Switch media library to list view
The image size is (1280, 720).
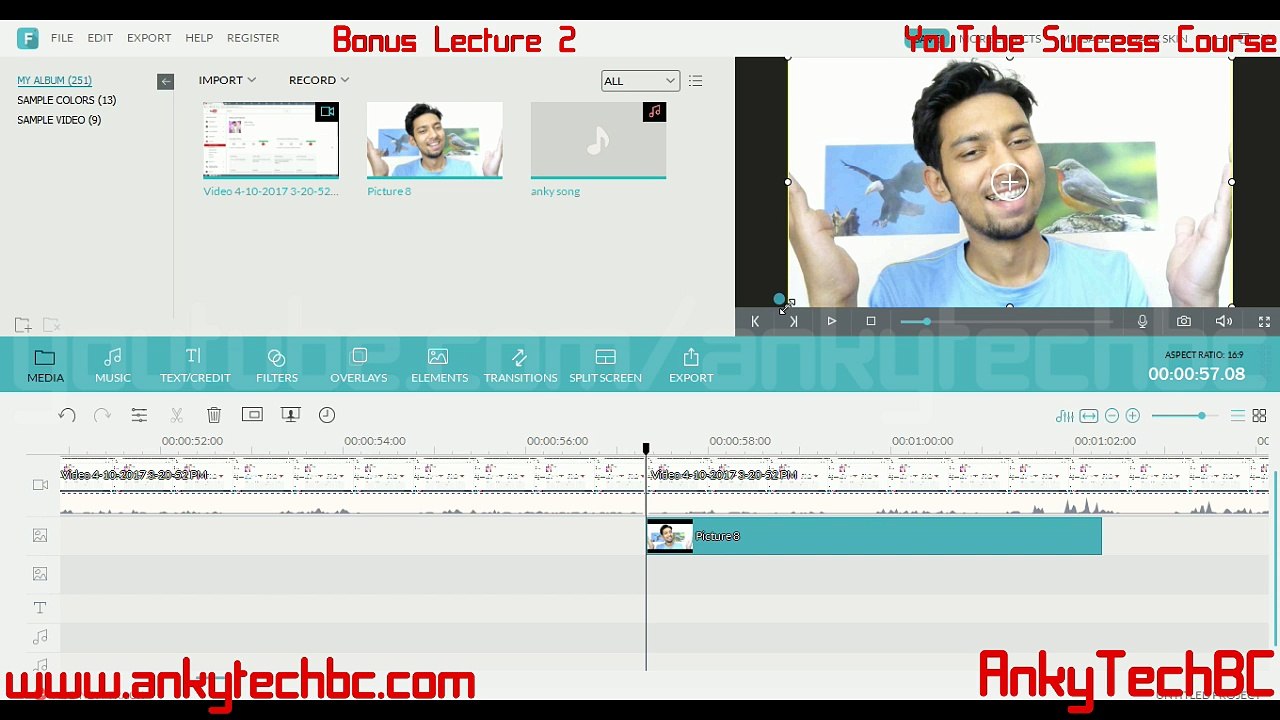[696, 81]
